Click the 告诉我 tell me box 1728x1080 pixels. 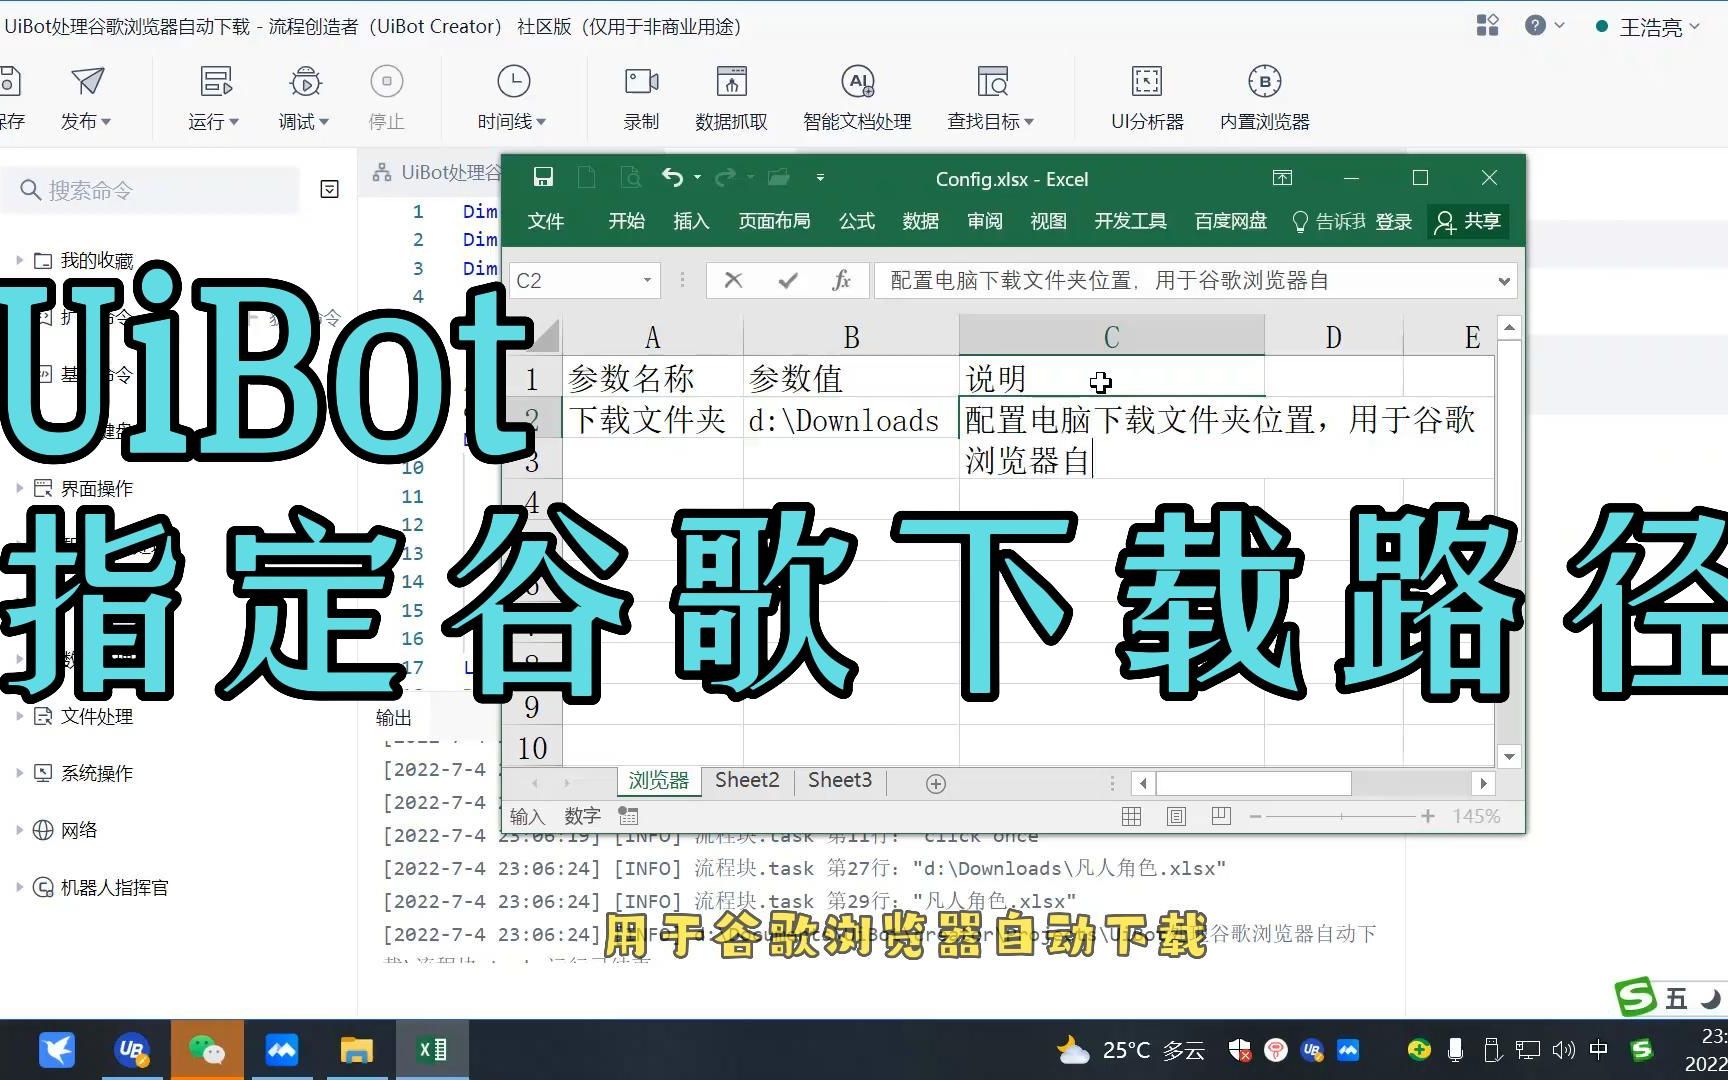1330,221
